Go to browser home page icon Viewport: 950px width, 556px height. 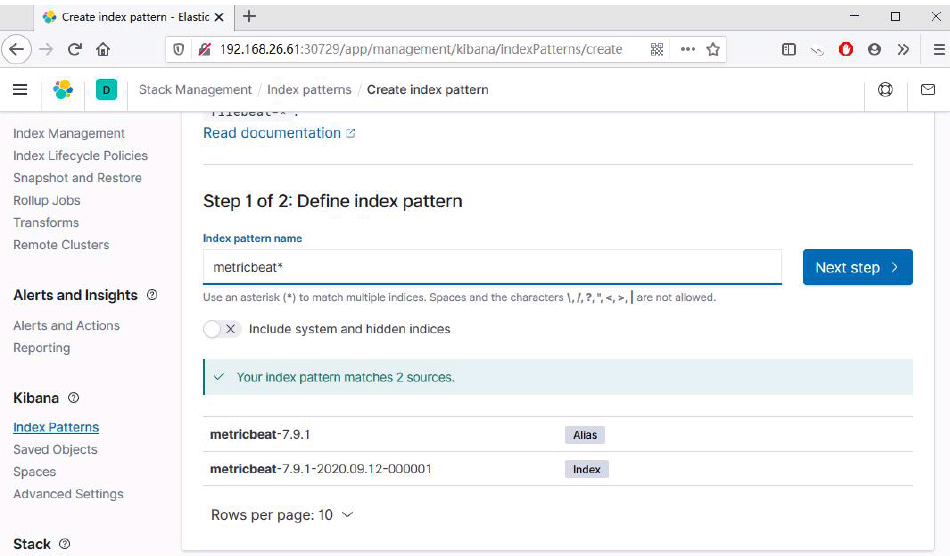[103, 49]
